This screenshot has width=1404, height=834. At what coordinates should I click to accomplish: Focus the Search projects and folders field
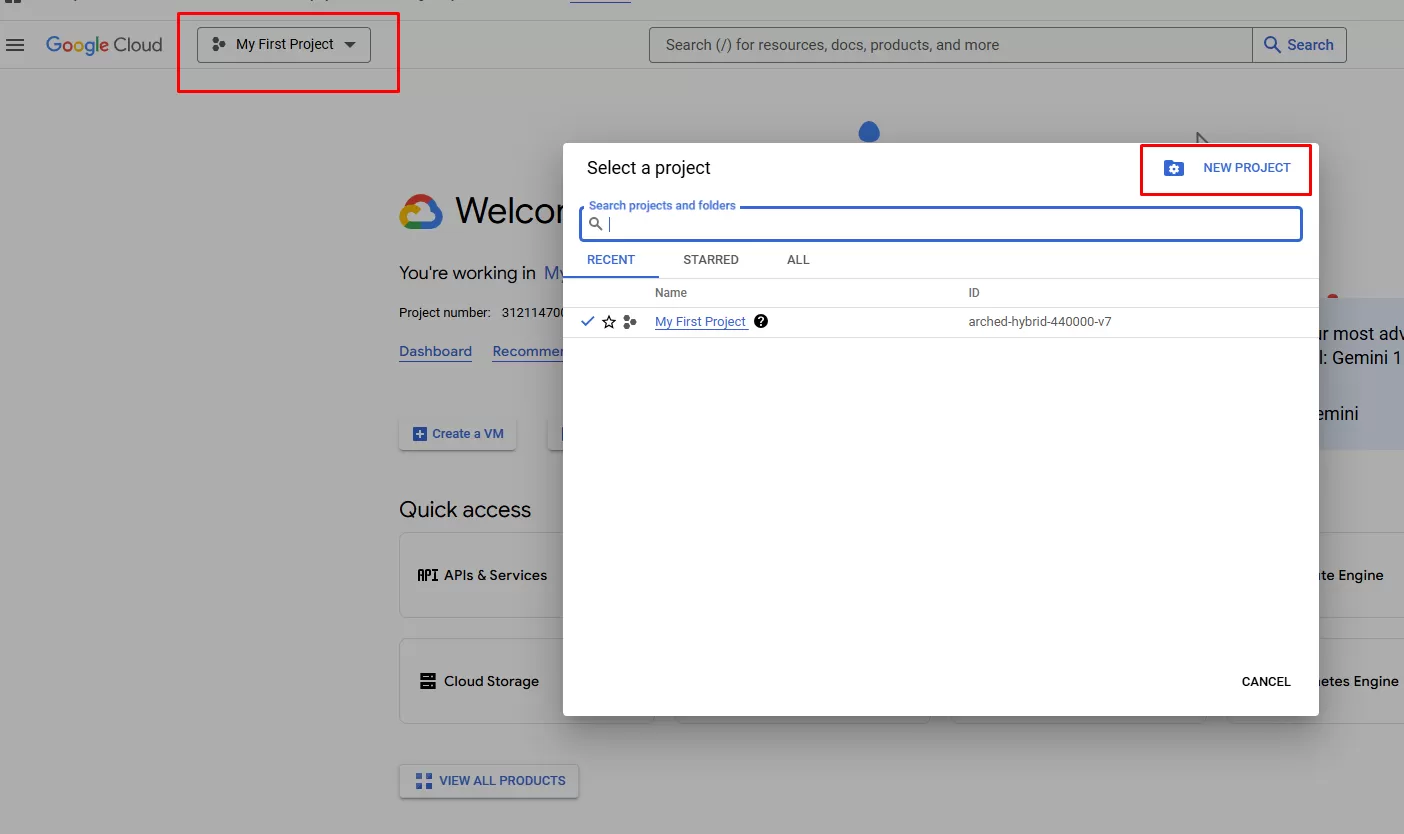click(x=950, y=224)
